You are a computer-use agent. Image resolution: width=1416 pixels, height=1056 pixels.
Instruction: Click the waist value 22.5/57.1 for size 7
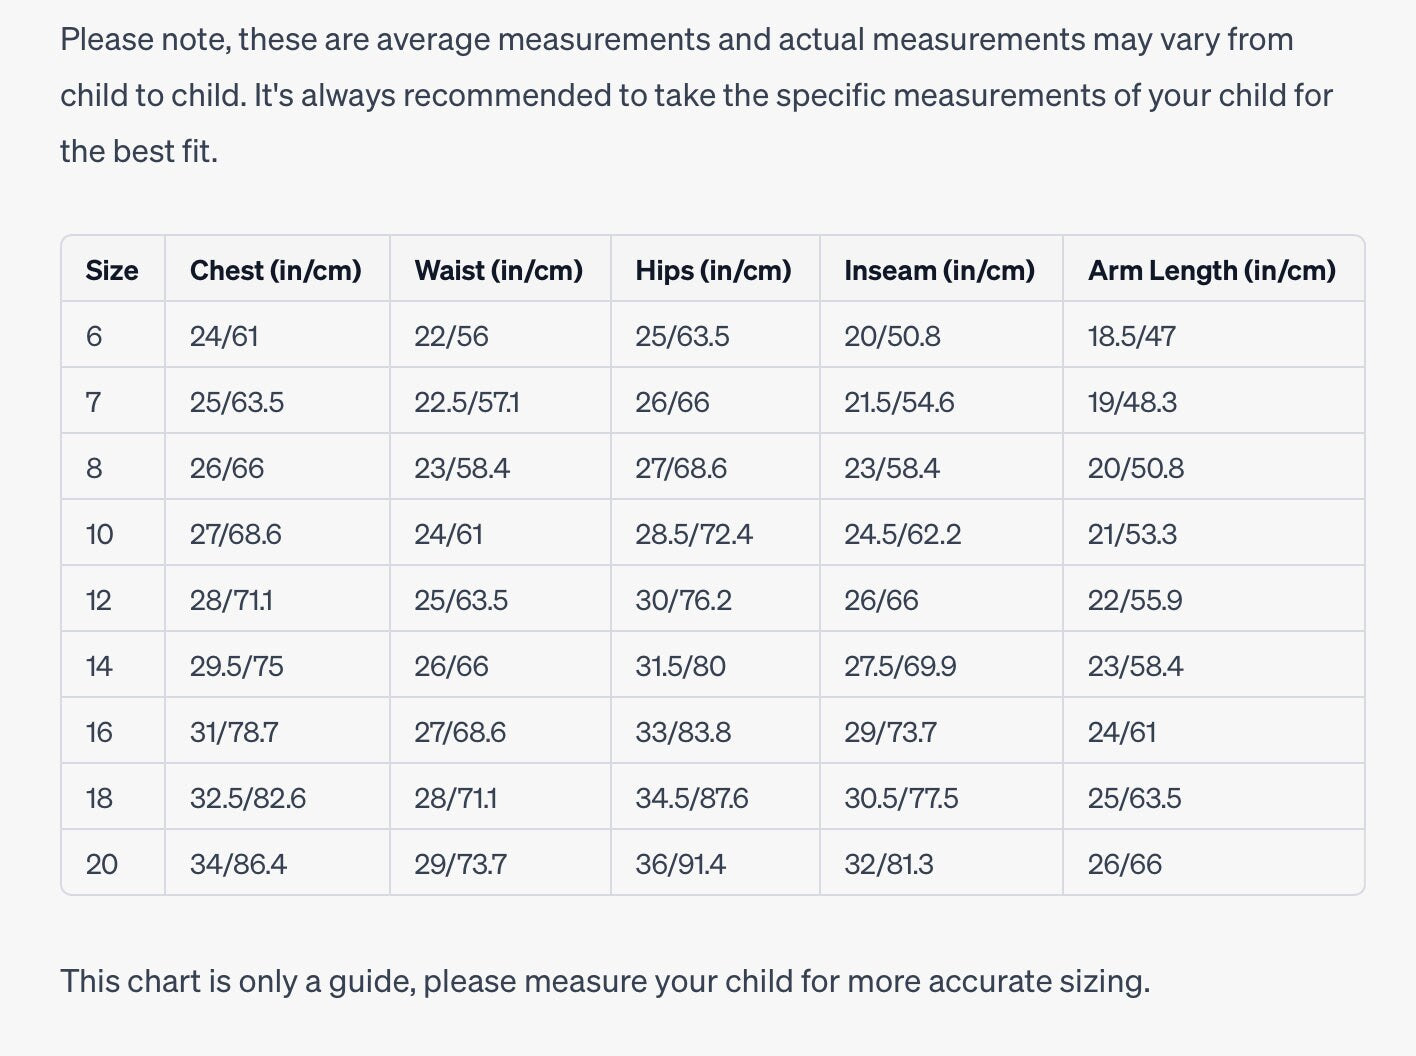tap(467, 402)
